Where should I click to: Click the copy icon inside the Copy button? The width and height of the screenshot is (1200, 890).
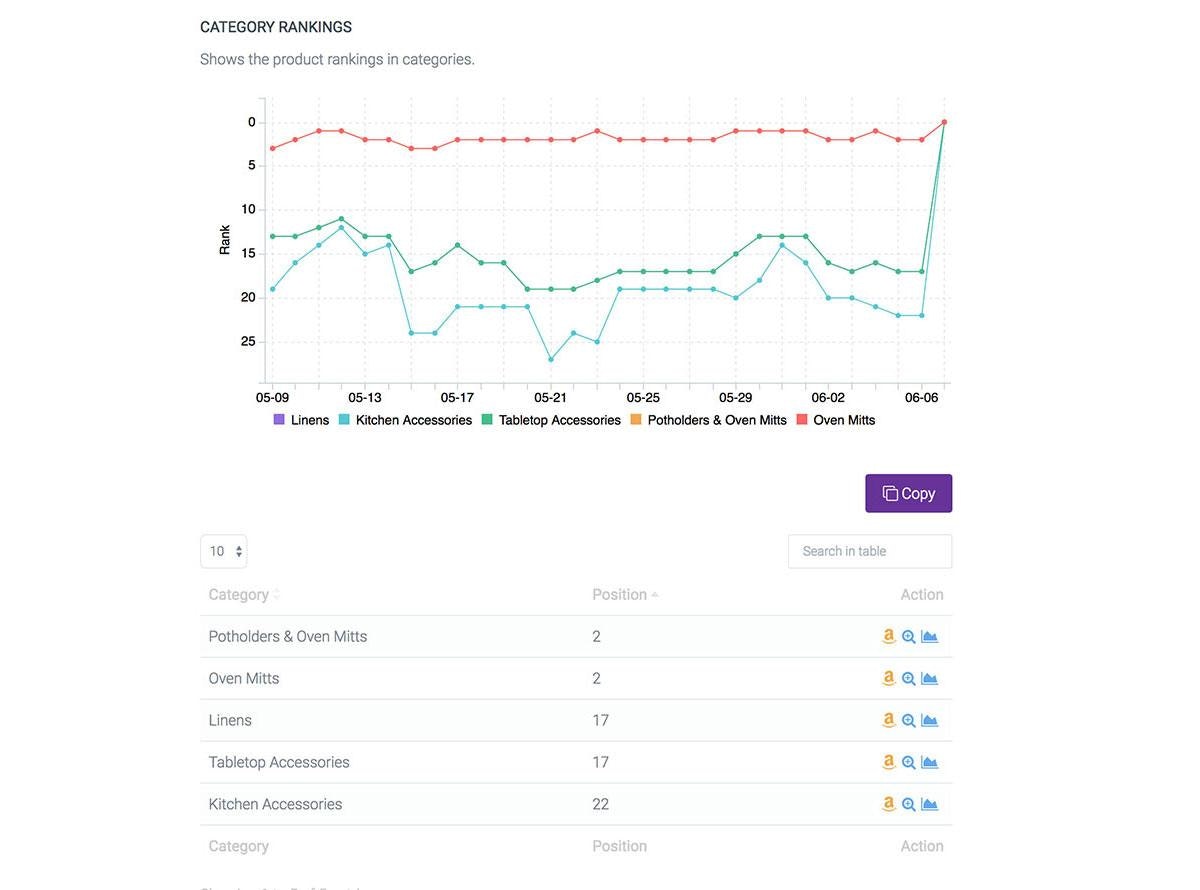point(890,492)
